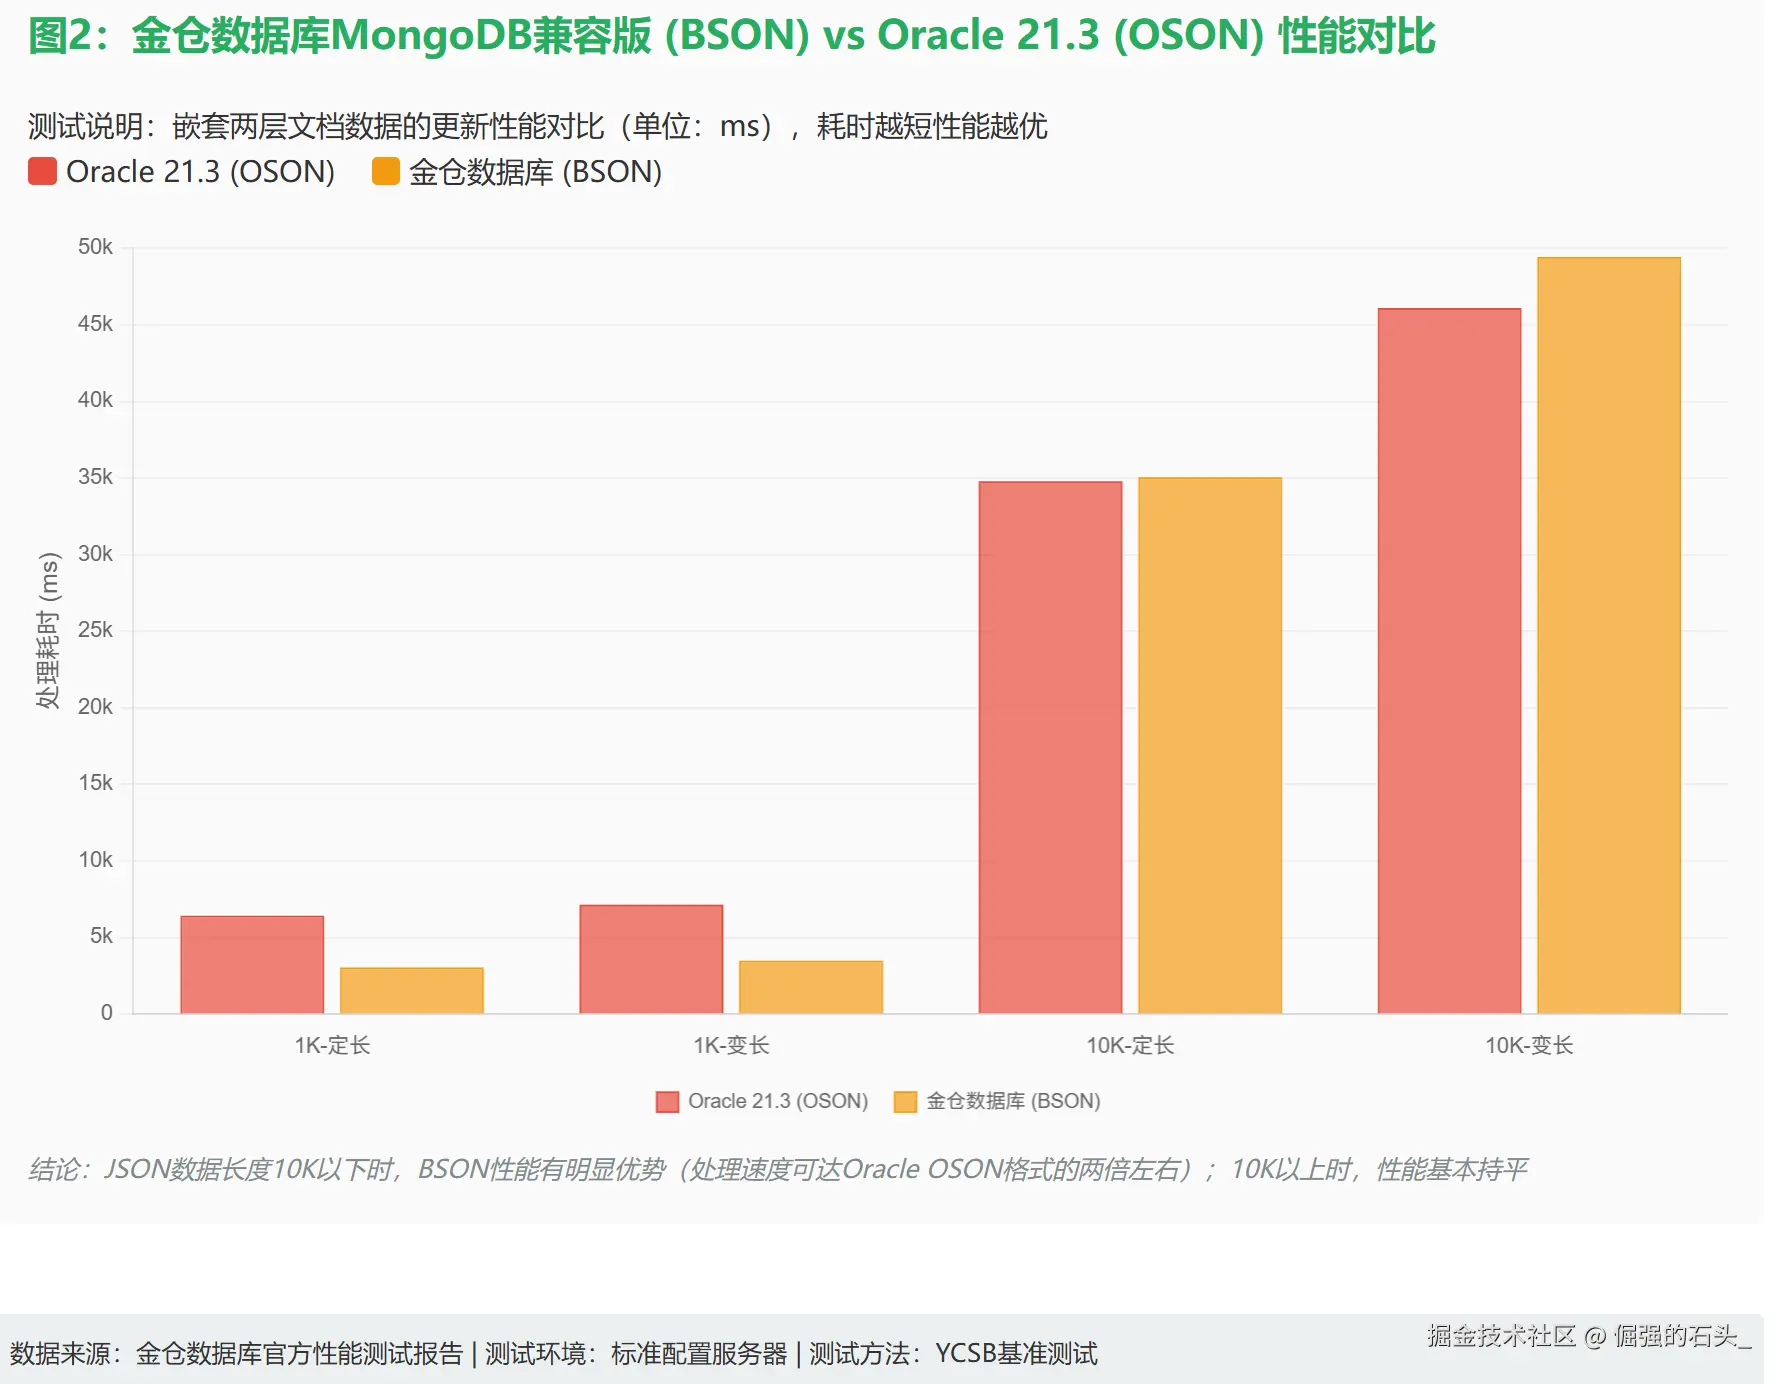The height and width of the screenshot is (1384, 1786).
Task: Select the Oracle bar for 1K-定长
Action: coord(252,964)
